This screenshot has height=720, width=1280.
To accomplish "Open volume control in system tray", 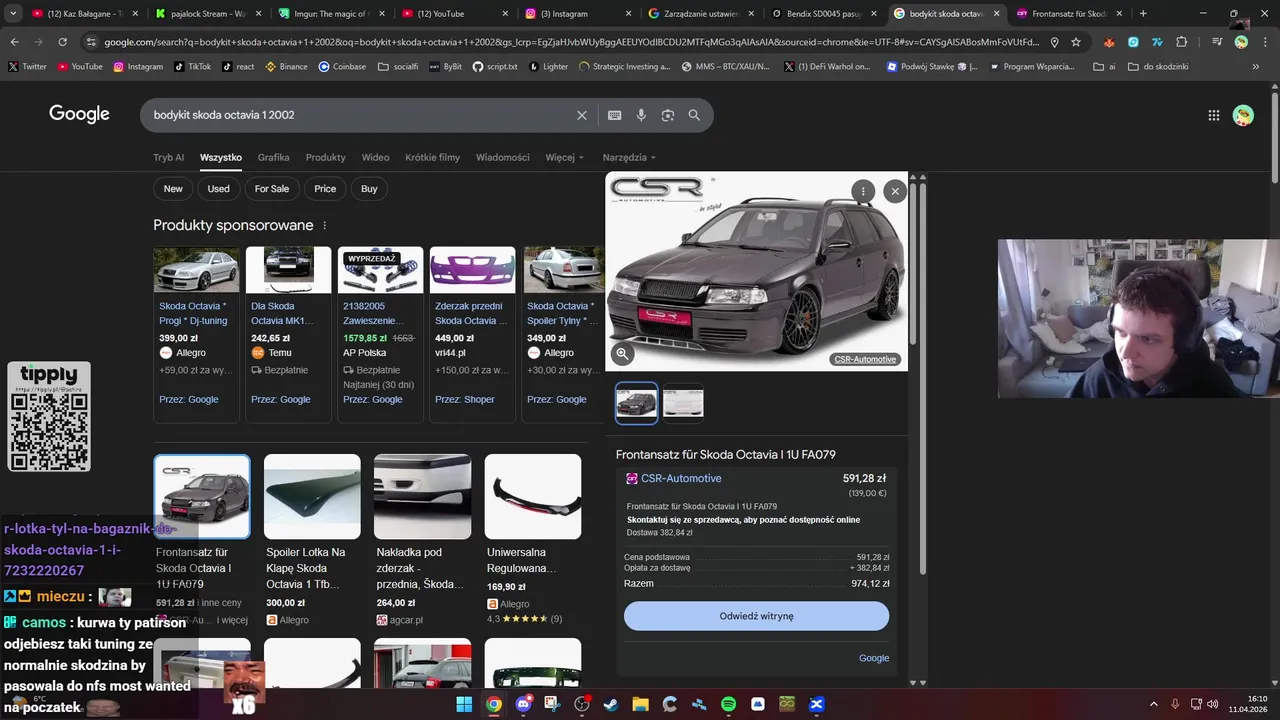I will [1212, 704].
